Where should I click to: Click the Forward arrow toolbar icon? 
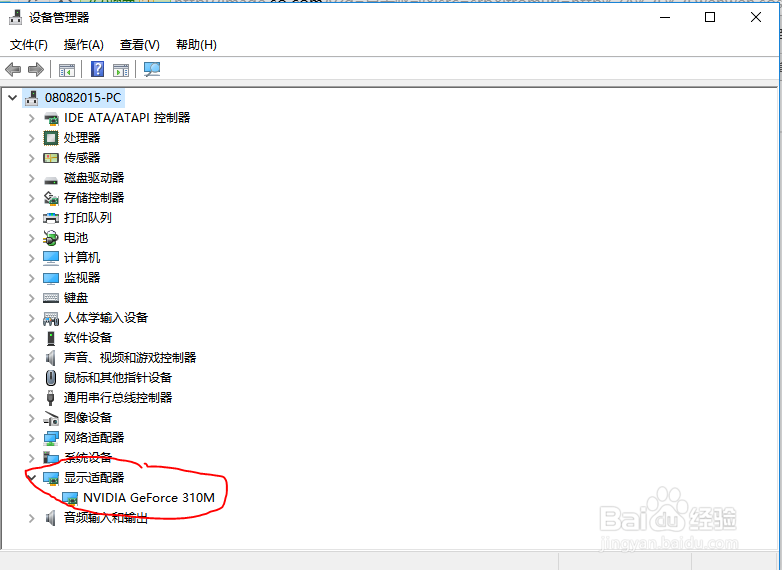point(36,69)
